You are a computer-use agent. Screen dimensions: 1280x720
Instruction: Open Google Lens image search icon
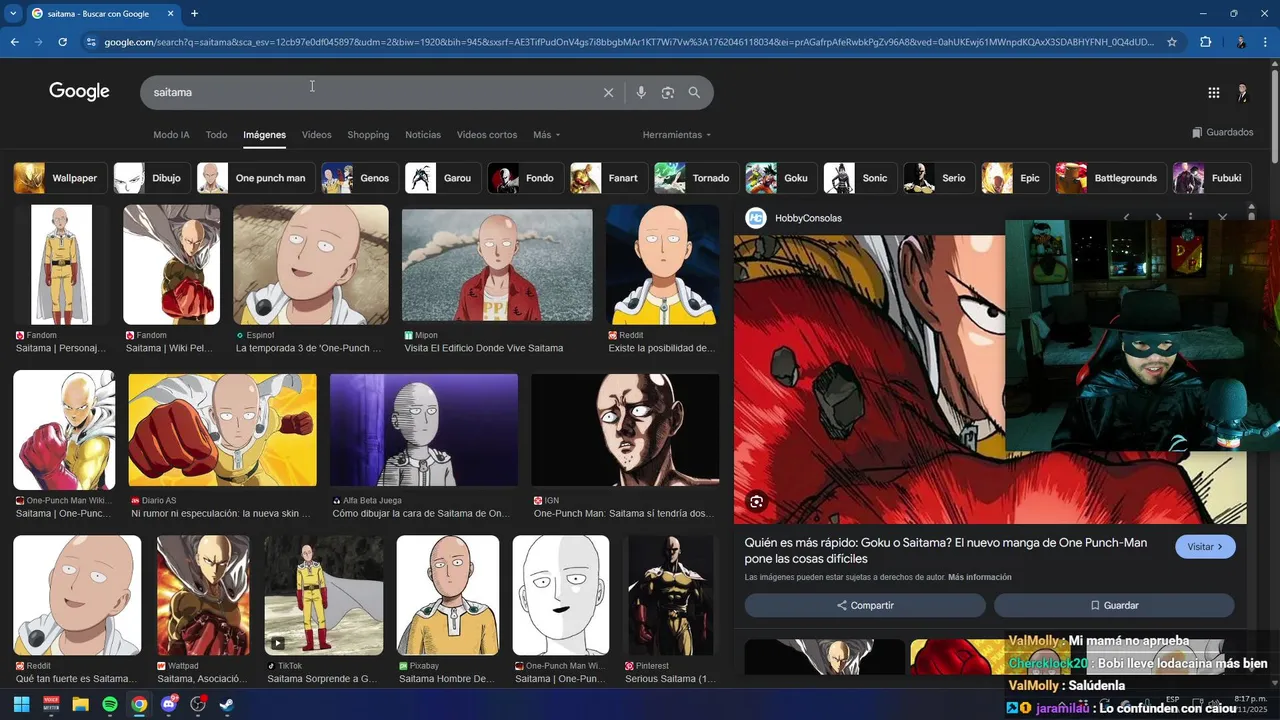tap(668, 92)
